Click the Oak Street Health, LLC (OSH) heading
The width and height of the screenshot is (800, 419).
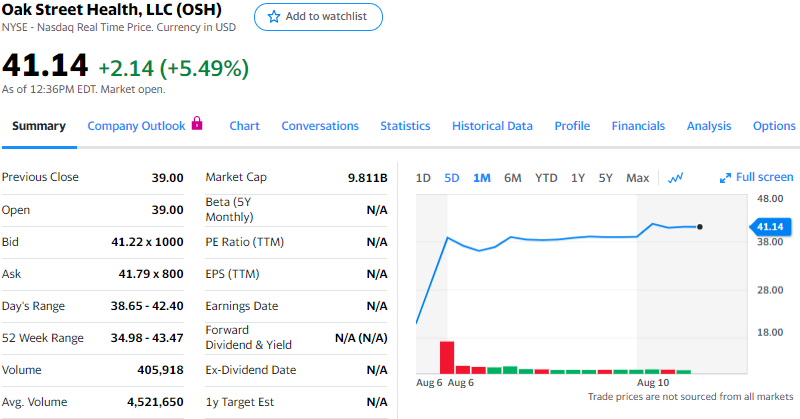point(112,9)
